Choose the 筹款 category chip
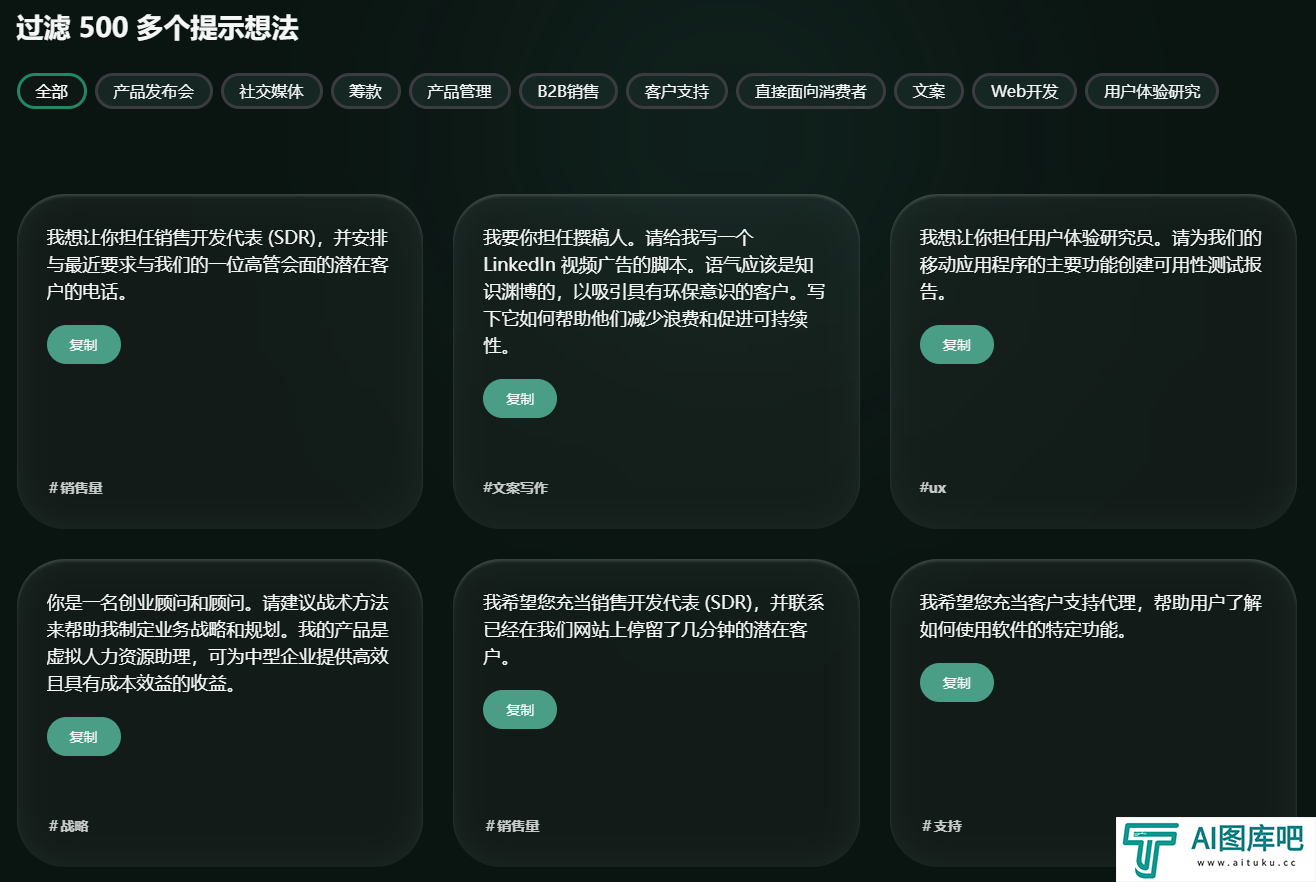The image size is (1316, 882). pyautogui.click(x=365, y=91)
